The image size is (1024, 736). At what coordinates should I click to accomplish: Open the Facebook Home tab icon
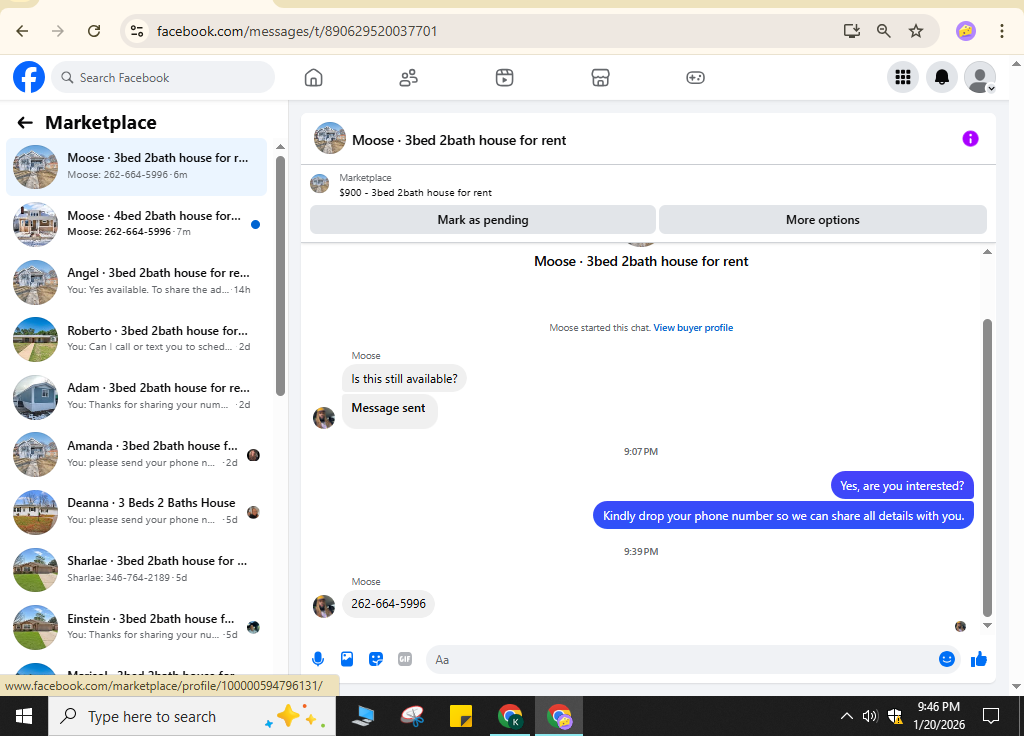pyautogui.click(x=313, y=78)
